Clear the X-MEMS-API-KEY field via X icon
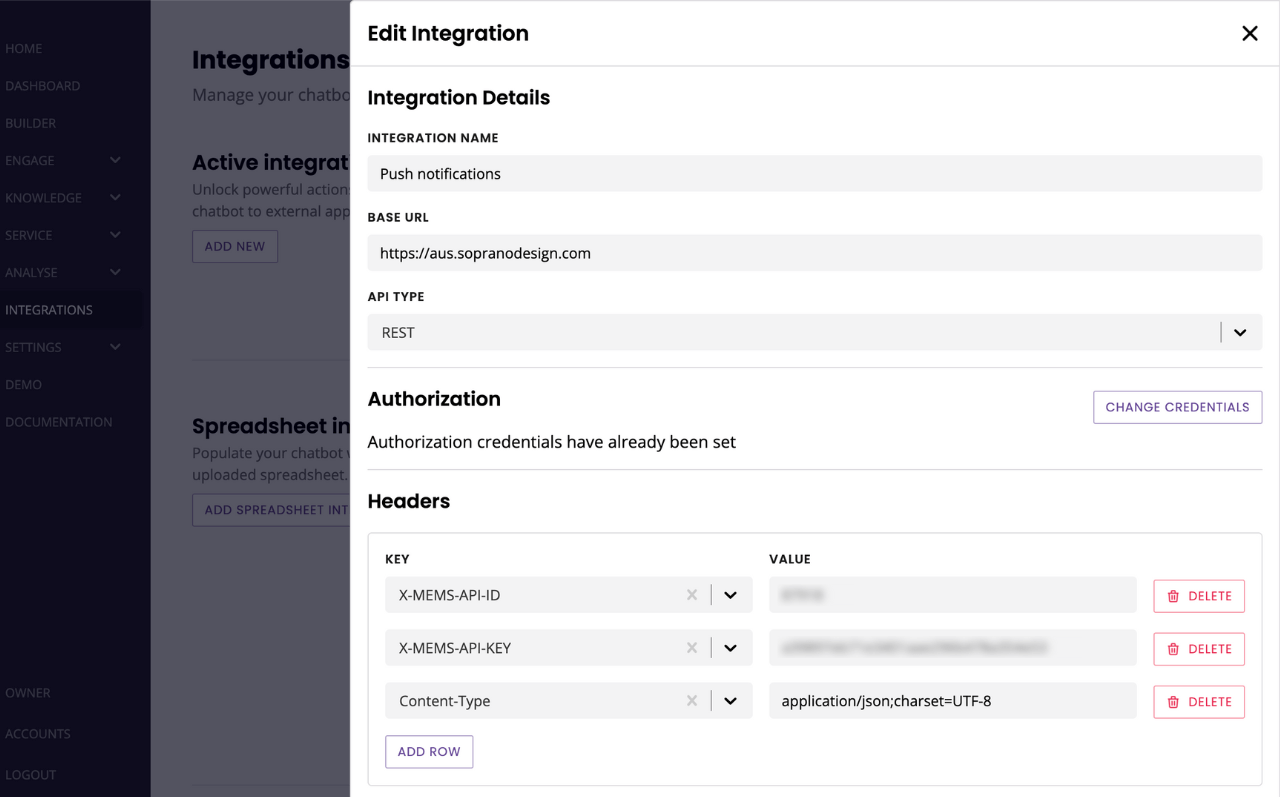 pos(691,647)
